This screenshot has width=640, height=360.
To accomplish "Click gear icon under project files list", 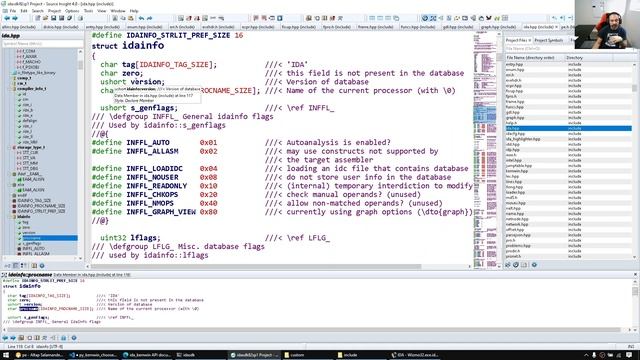I will 534,265.
